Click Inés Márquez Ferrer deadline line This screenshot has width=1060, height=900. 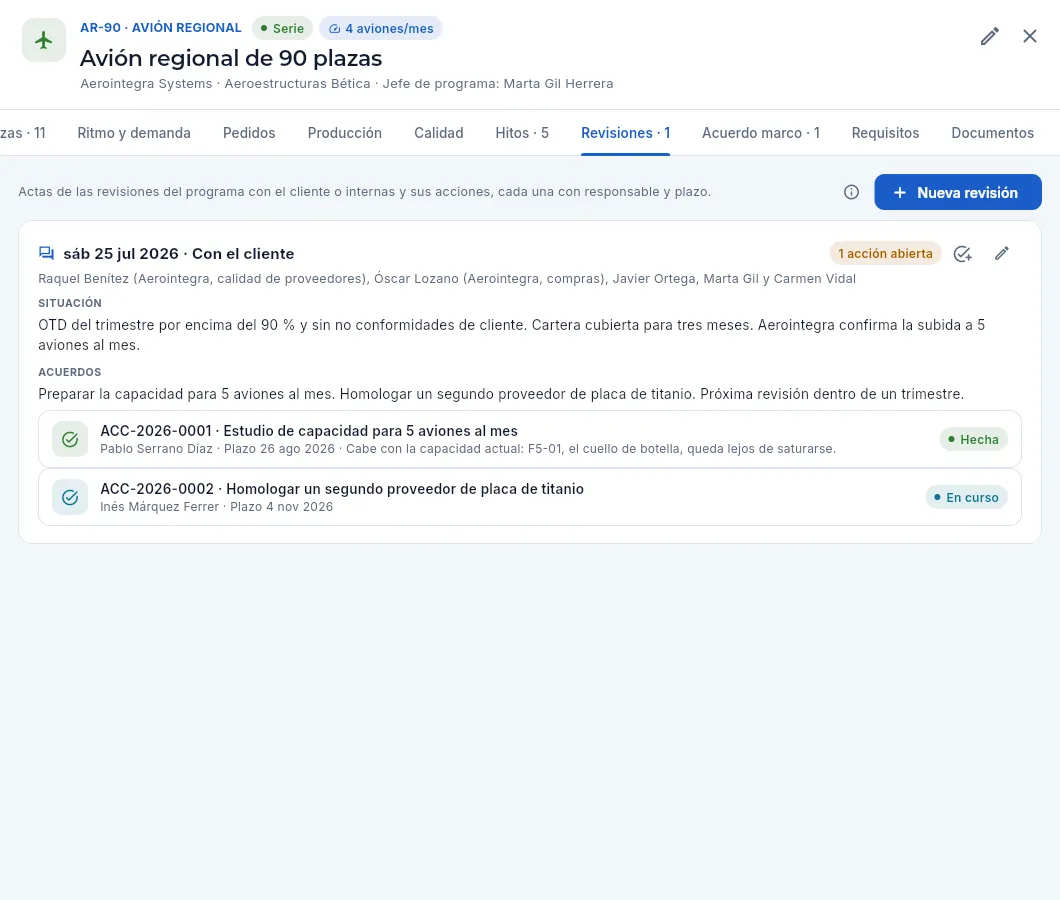(216, 507)
